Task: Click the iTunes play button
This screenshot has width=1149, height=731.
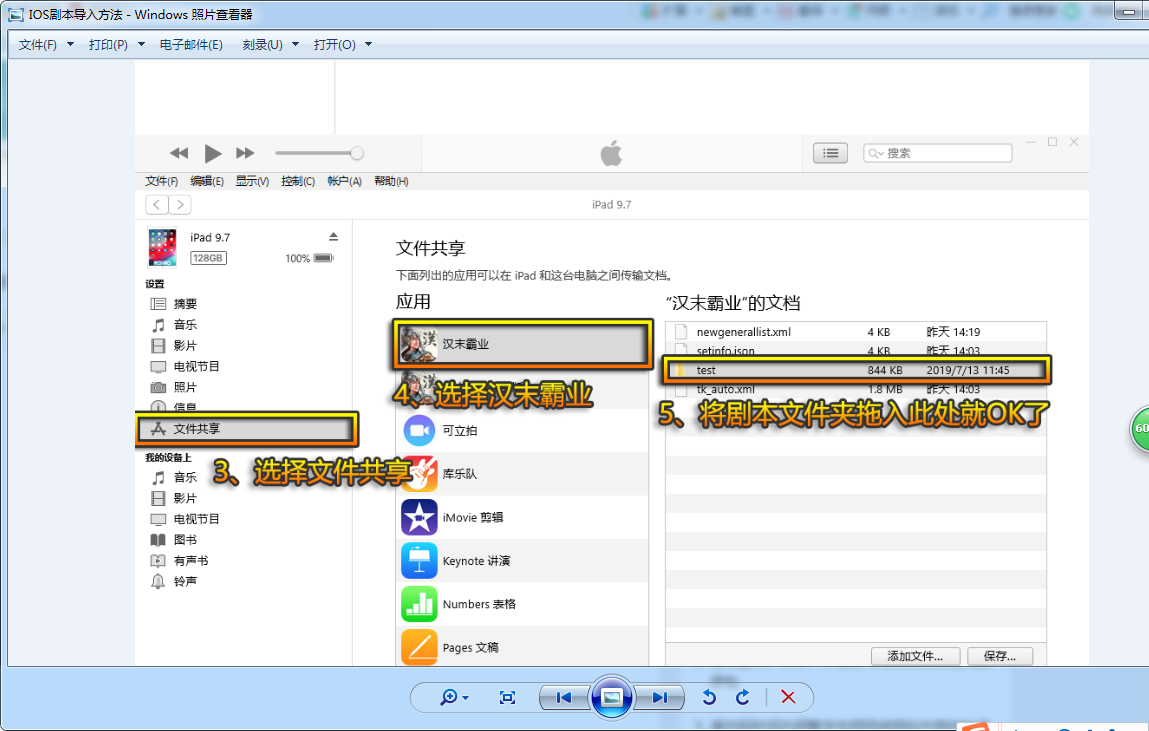Action: (x=213, y=153)
